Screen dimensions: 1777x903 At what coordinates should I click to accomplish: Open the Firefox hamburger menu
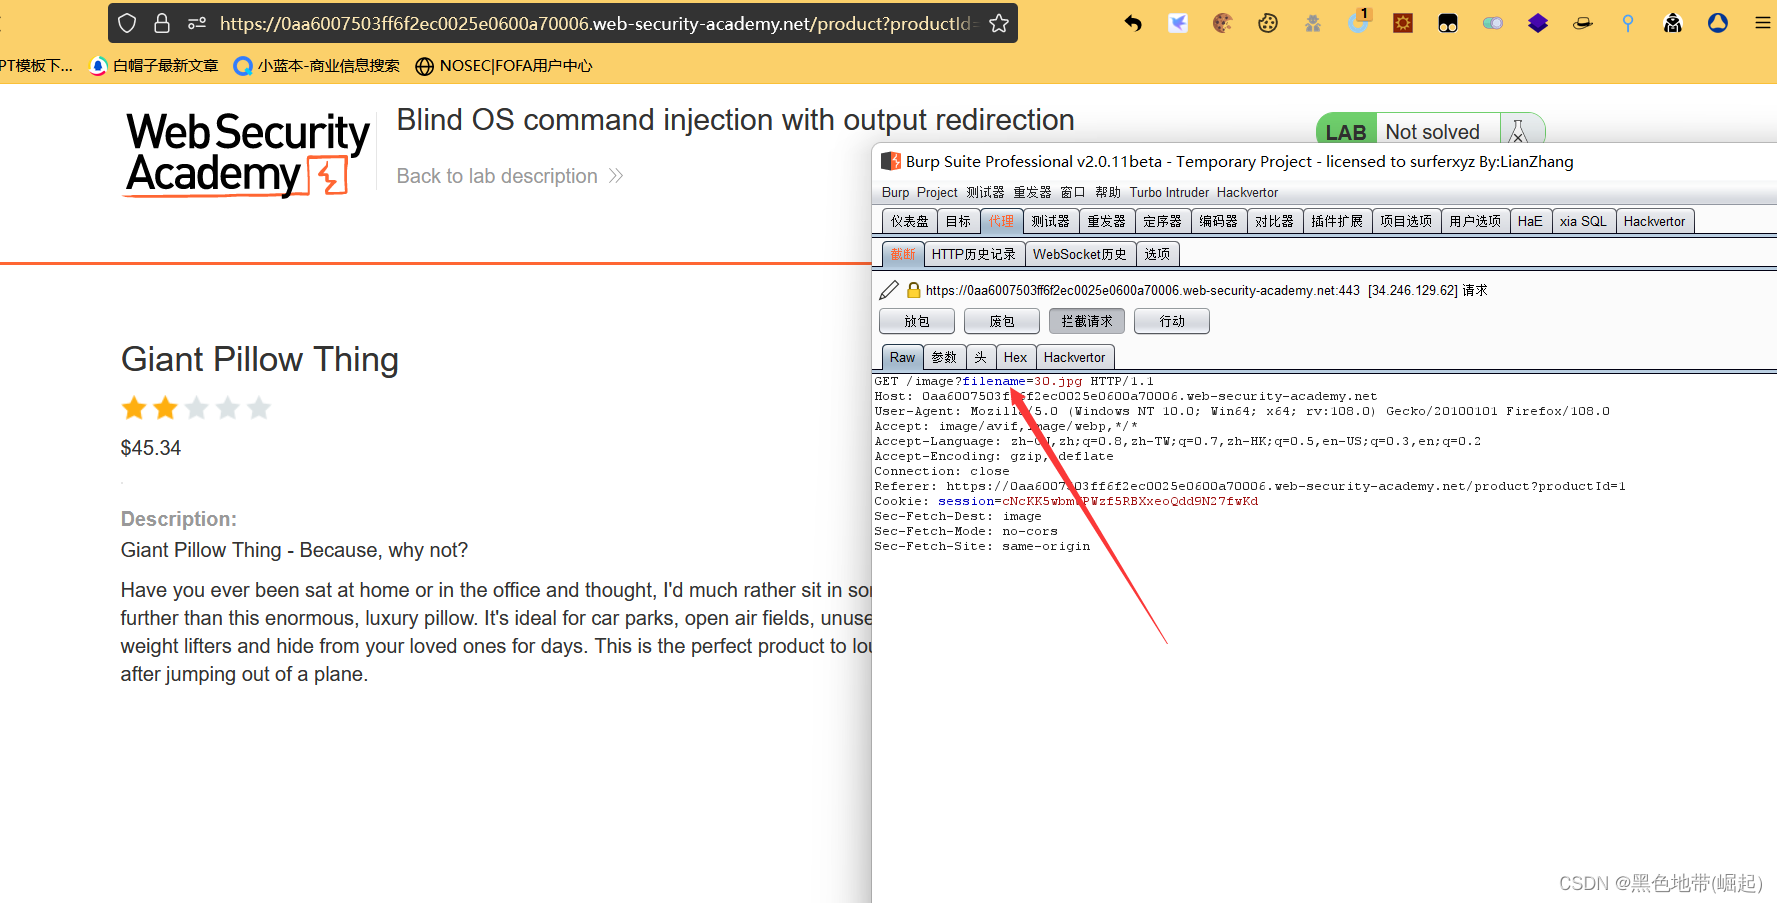pos(1762,23)
